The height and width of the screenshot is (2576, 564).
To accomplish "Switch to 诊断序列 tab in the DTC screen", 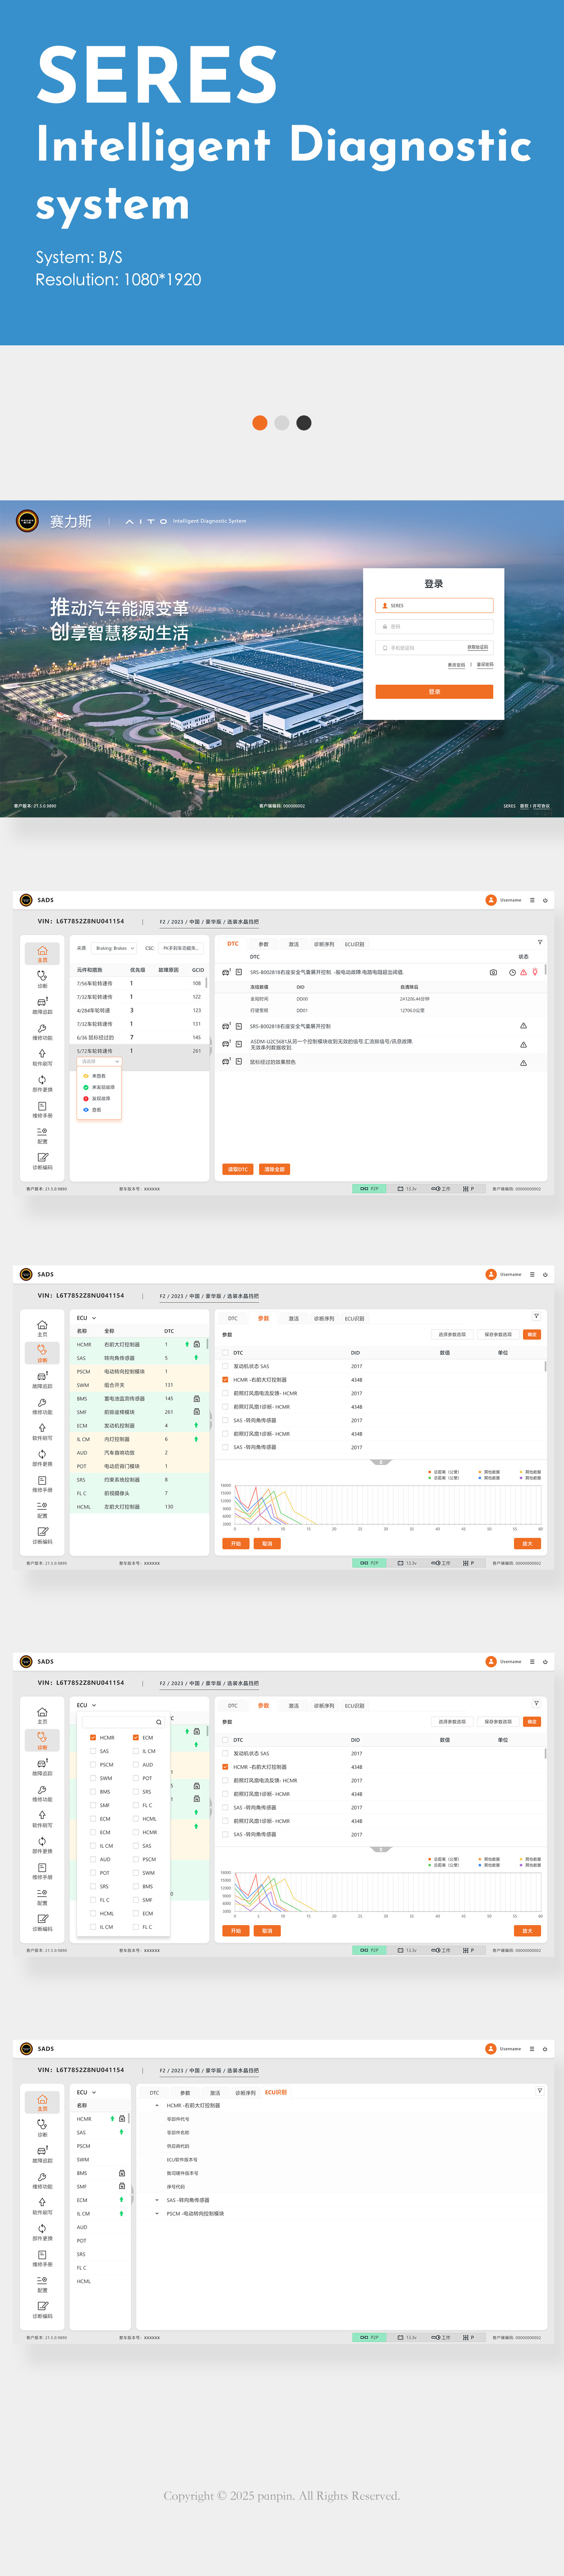I will pos(324,944).
